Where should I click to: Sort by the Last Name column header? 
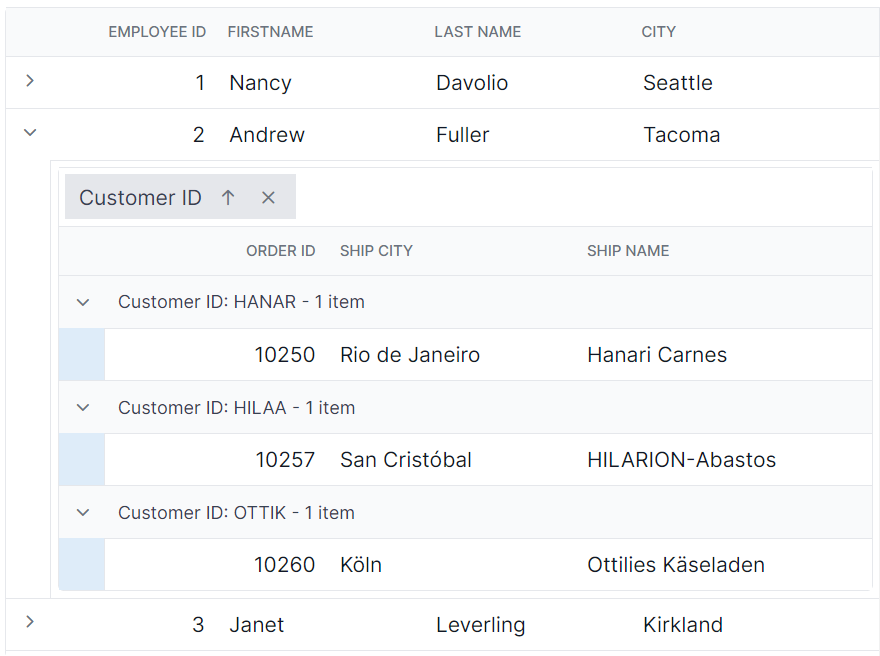[x=478, y=32]
